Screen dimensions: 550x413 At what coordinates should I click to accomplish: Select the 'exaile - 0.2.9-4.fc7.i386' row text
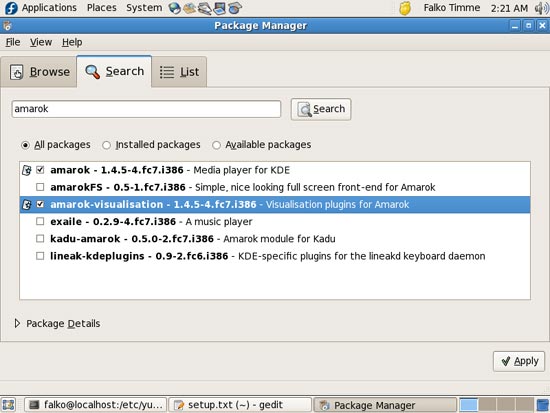click(113, 222)
